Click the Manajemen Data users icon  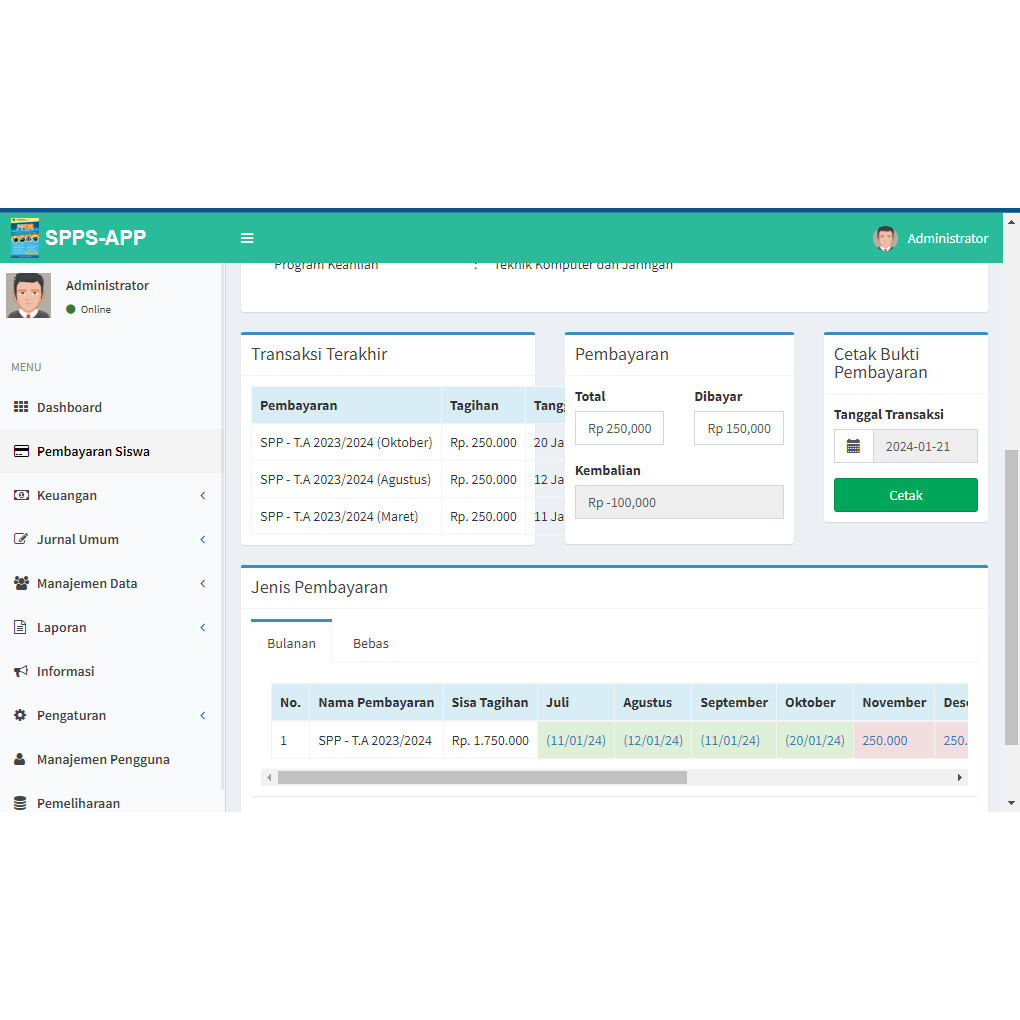pyautogui.click(x=21, y=584)
